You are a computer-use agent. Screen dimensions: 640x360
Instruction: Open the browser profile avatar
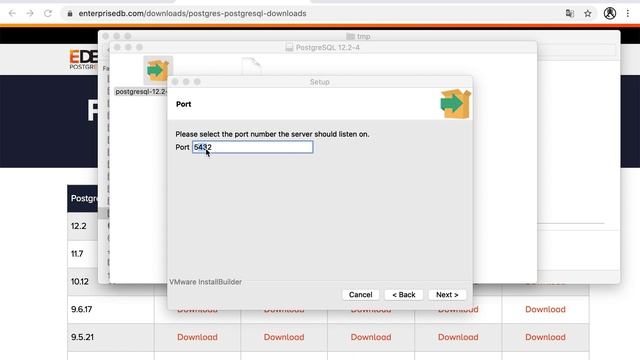point(610,13)
